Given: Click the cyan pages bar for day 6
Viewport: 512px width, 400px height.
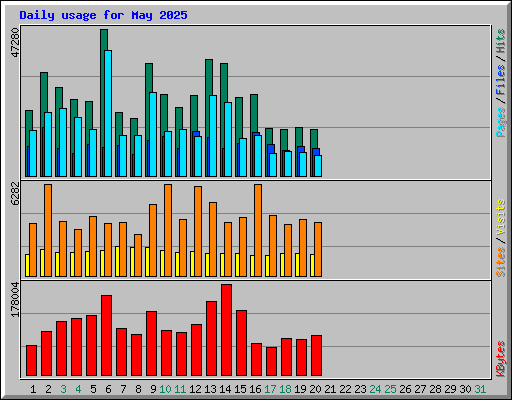Looking at the screenshot, I should pos(108,113).
